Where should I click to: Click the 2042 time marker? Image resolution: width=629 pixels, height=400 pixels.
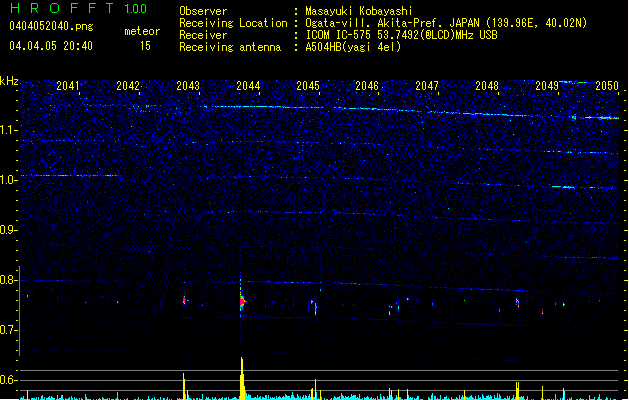point(128,86)
